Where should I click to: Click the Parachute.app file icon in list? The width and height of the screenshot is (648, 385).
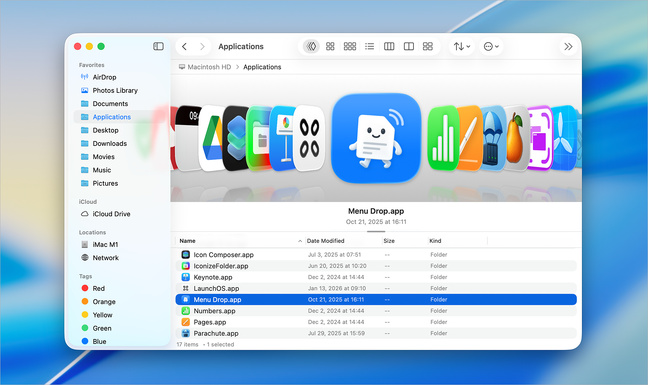[x=186, y=333]
